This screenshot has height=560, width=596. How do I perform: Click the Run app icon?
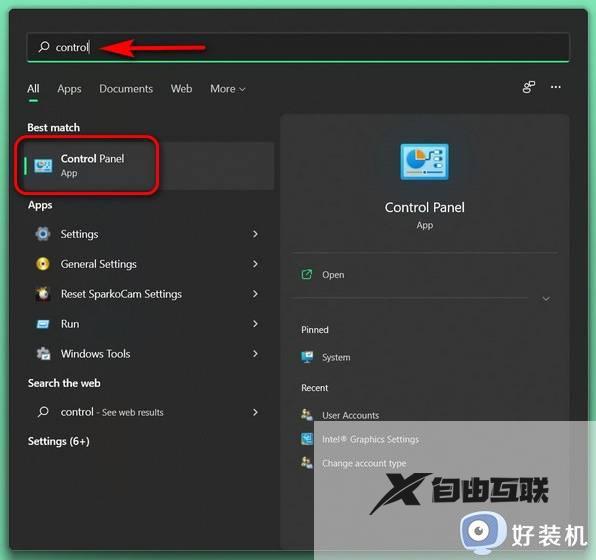coord(43,324)
